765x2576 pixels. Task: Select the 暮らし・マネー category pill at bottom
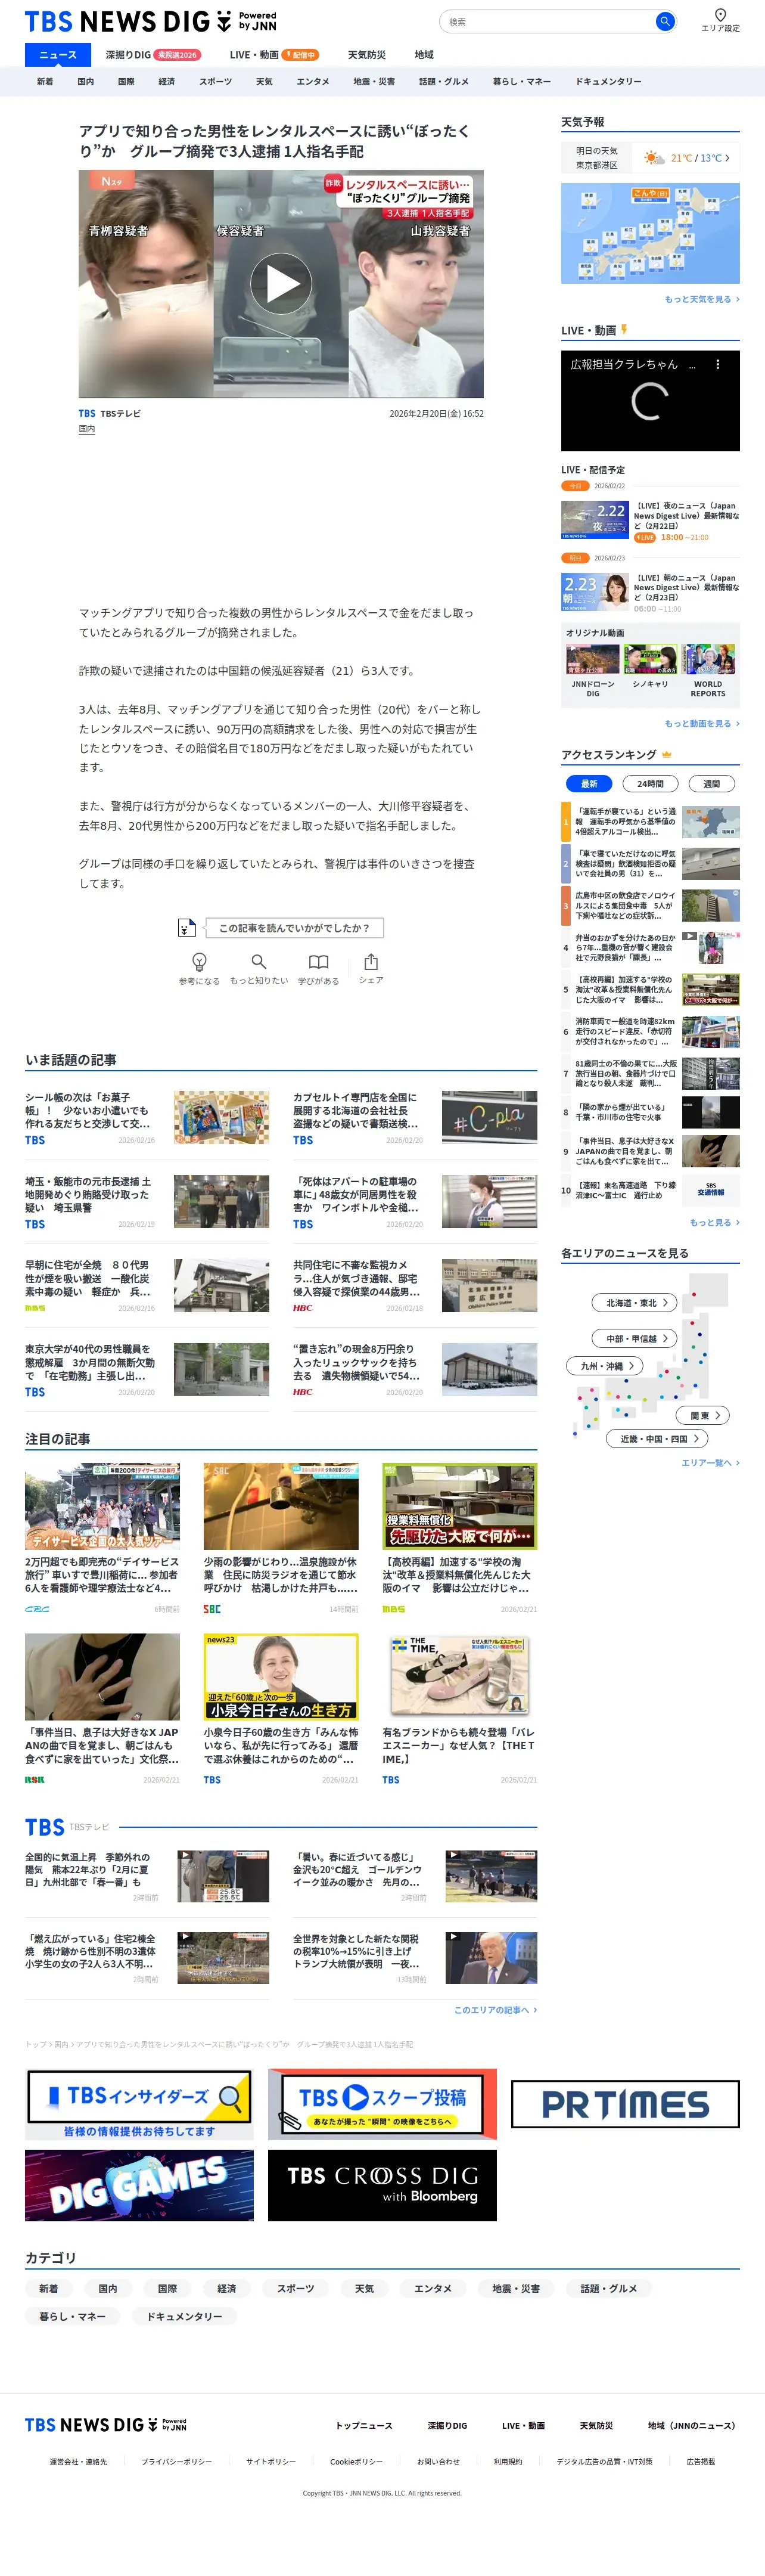coord(72,2316)
